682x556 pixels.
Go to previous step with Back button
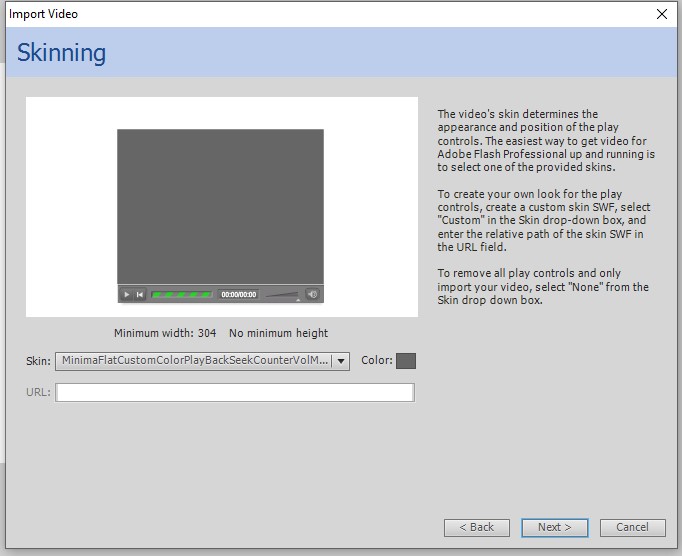(477, 527)
